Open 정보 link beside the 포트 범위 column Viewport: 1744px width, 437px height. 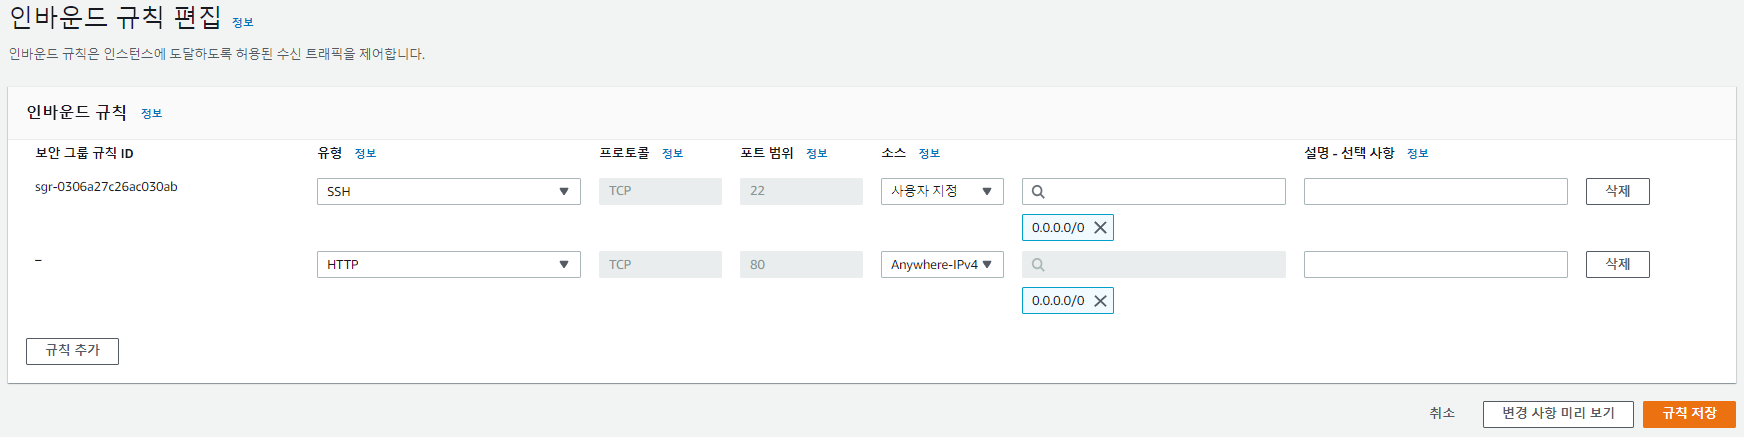(817, 154)
